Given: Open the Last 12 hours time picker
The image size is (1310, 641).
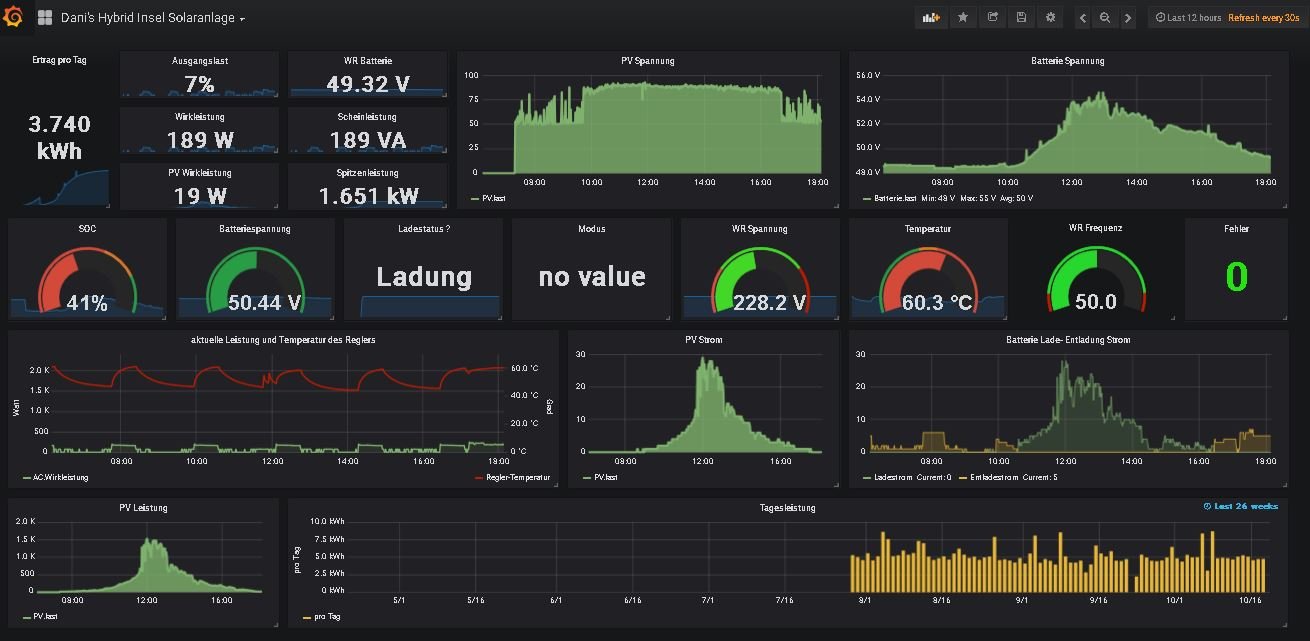Looking at the screenshot, I should [x=1188, y=18].
